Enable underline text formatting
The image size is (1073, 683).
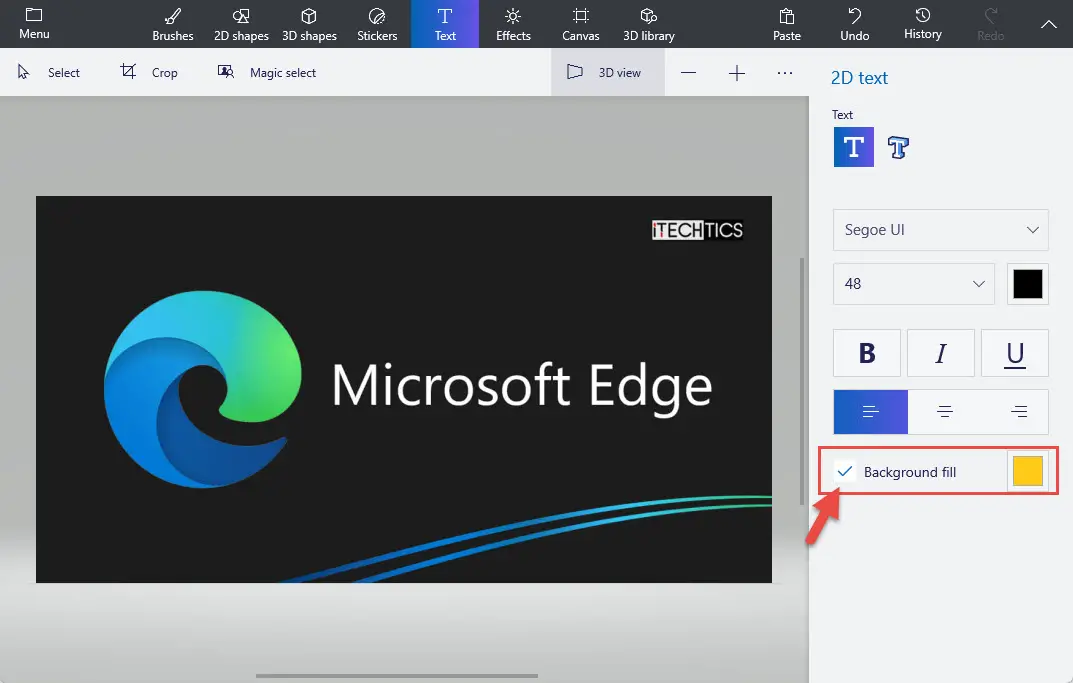click(x=1014, y=353)
